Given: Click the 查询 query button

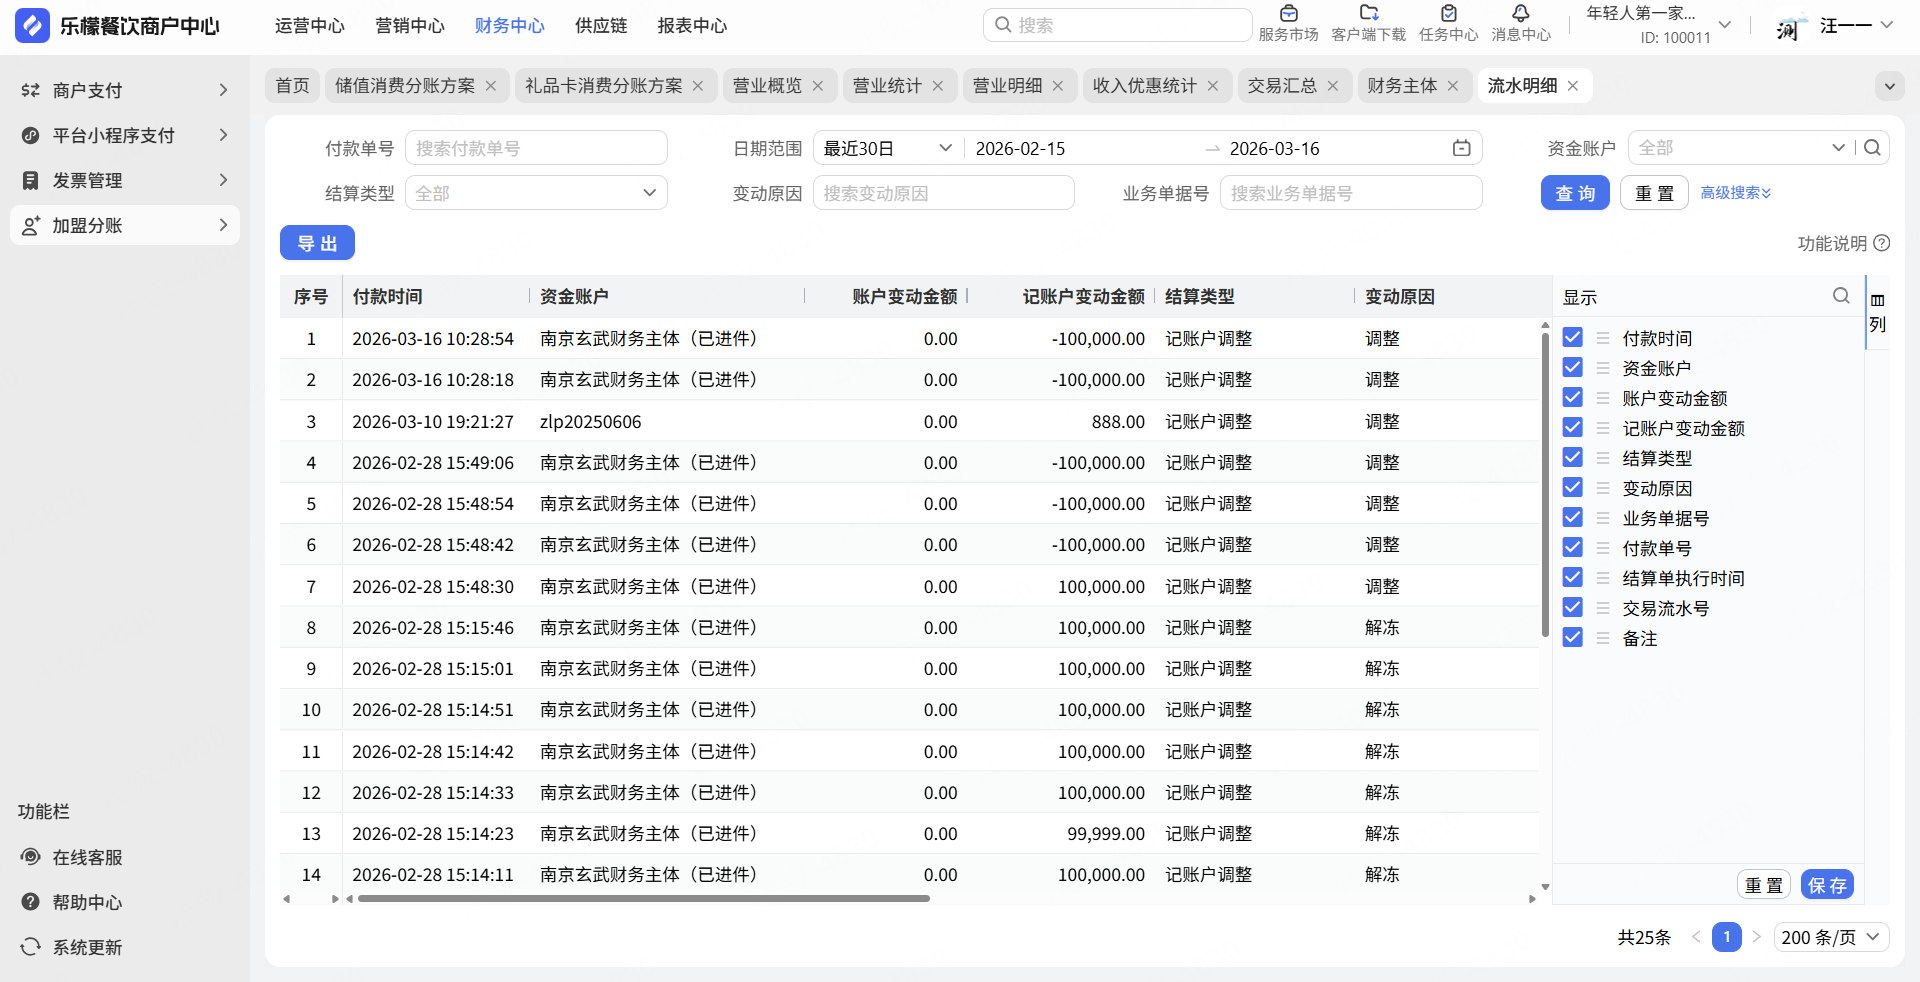Looking at the screenshot, I should [x=1574, y=193].
